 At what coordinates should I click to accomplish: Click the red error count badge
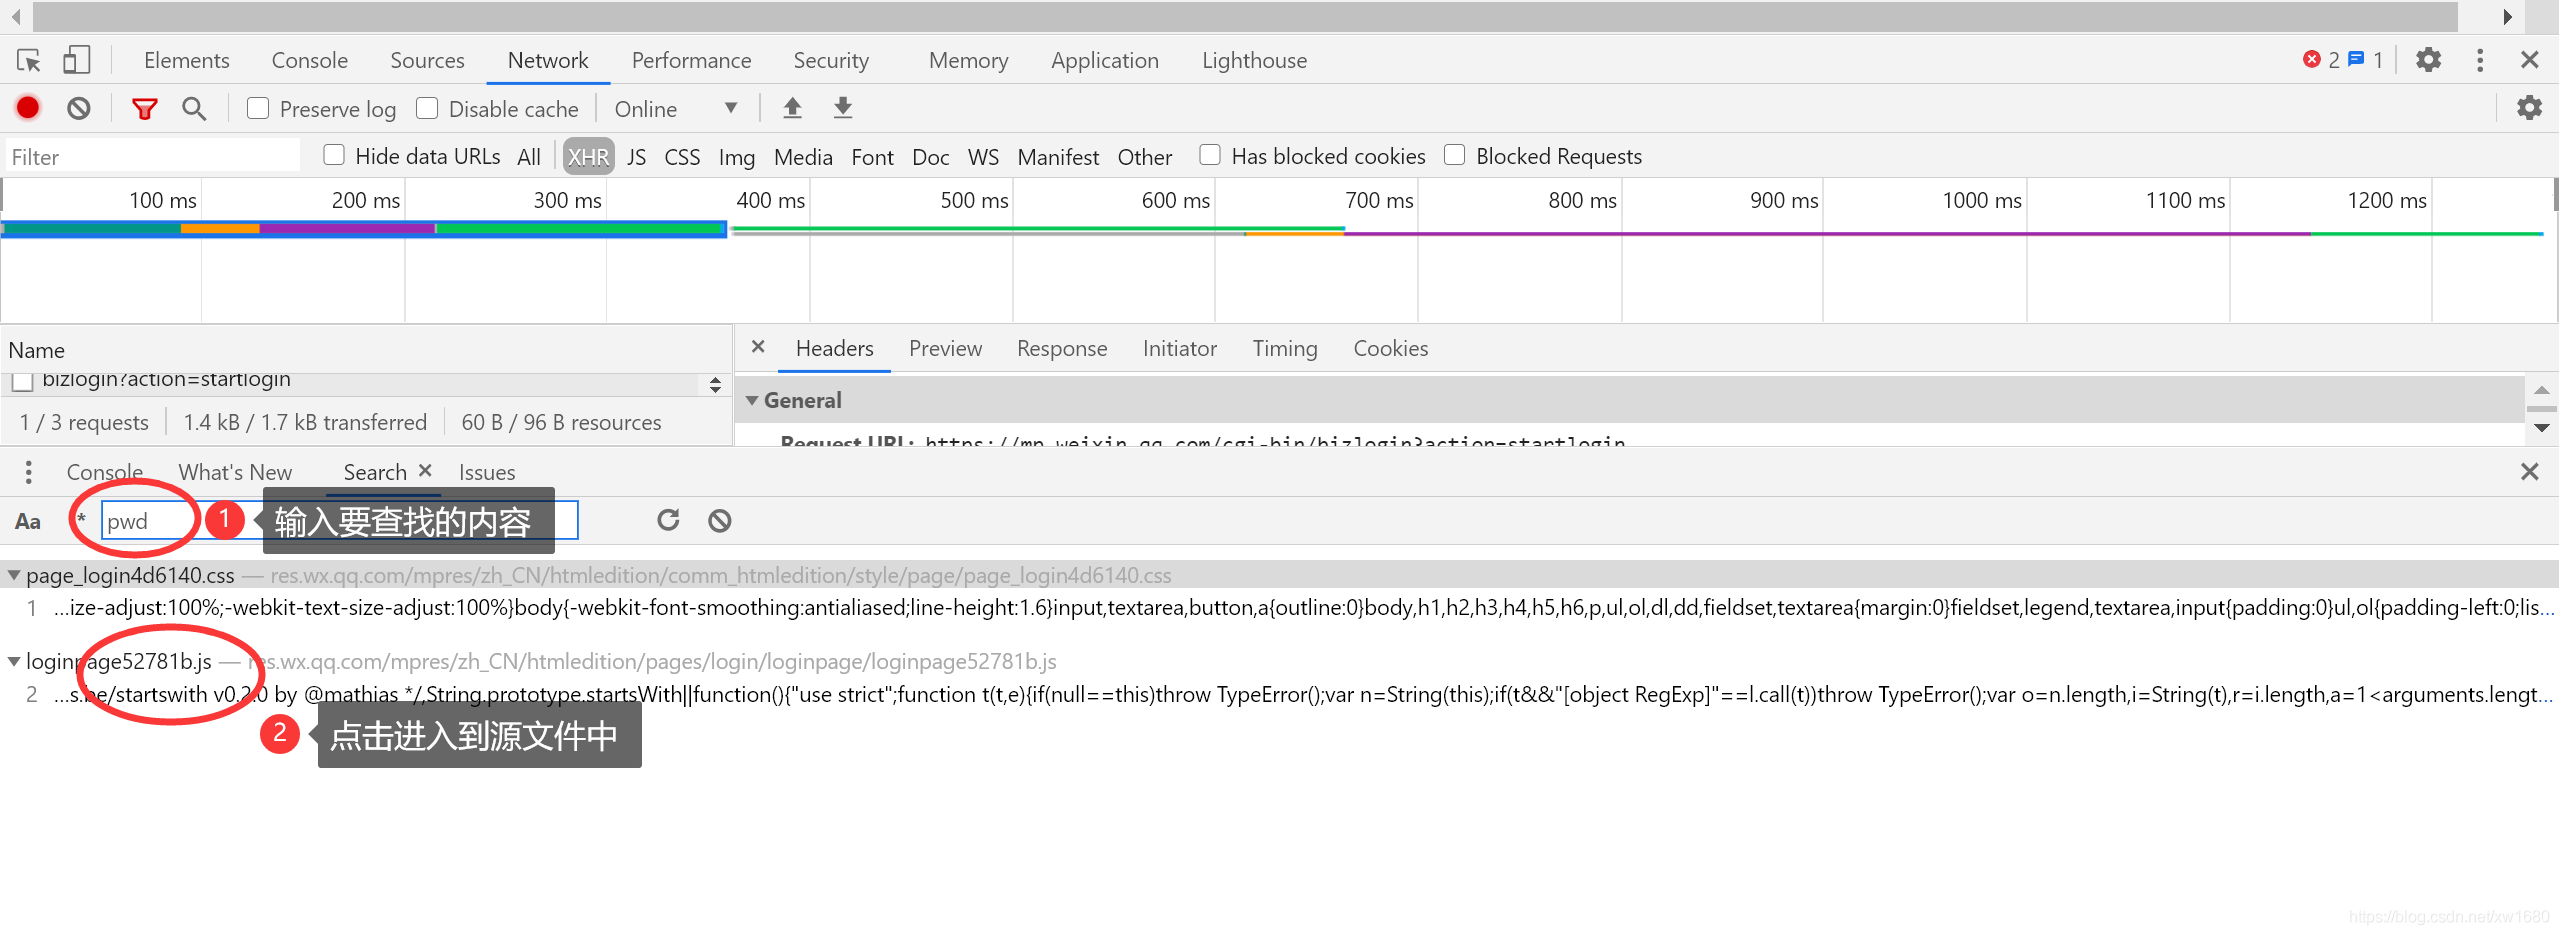pyautogui.click(x=2320, y=60)
